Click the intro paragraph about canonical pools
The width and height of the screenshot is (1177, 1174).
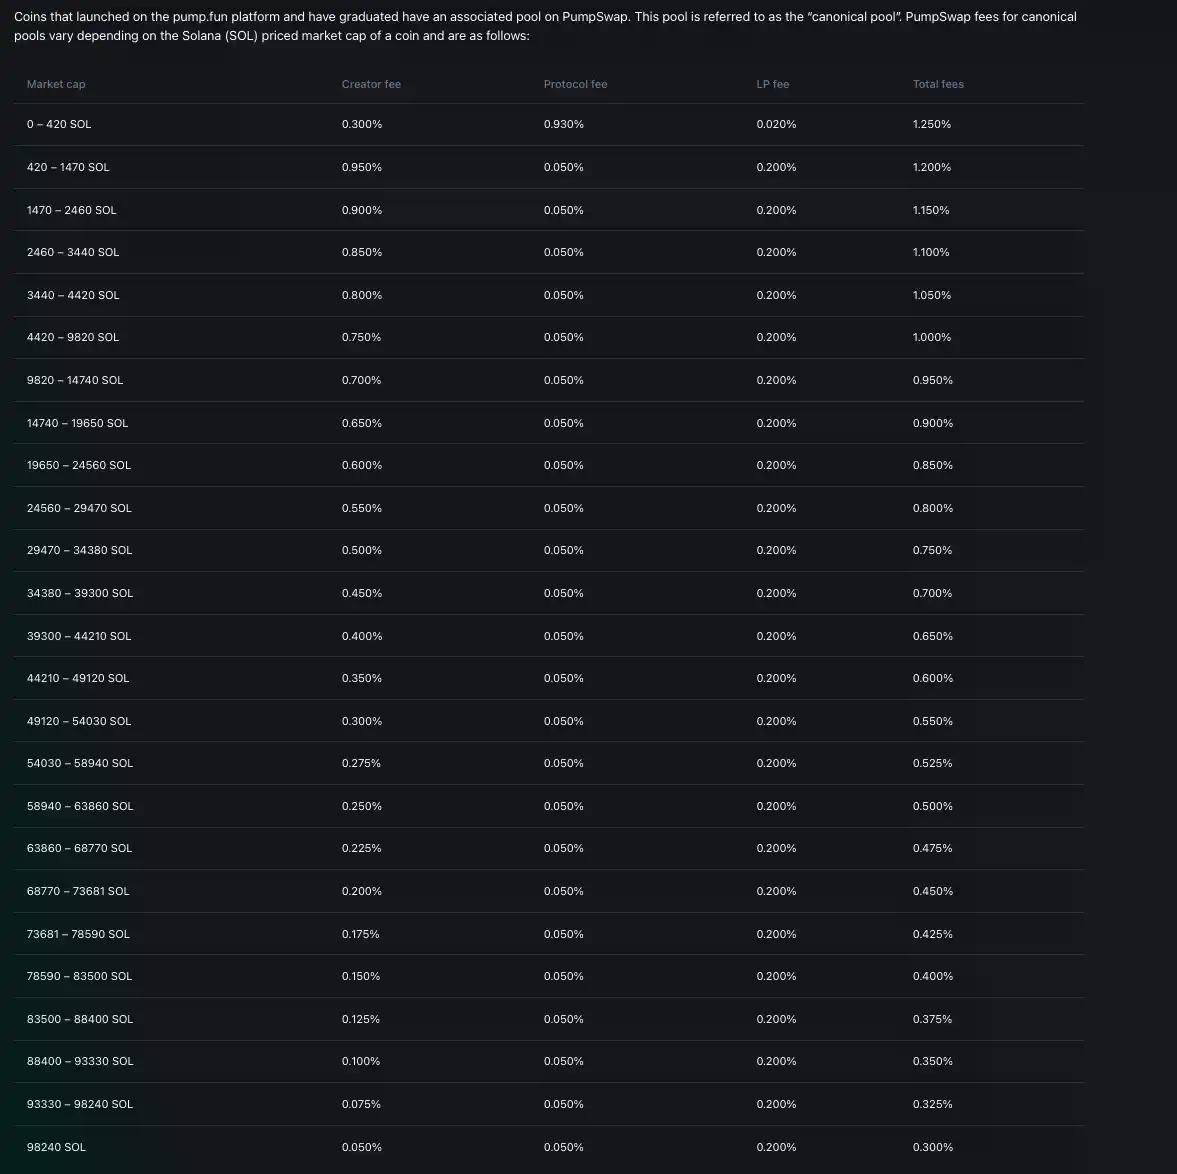pyautogui.click(x=545, y=26)
